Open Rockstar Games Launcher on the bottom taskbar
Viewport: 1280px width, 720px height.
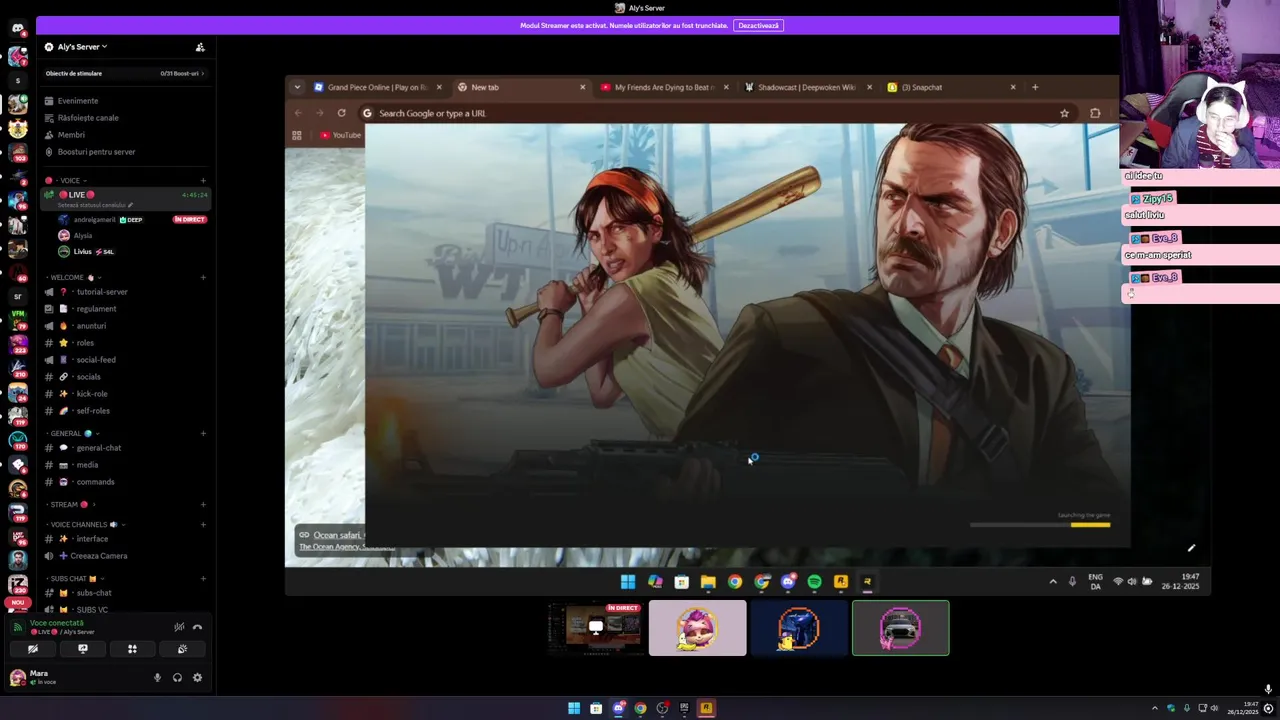706,708
